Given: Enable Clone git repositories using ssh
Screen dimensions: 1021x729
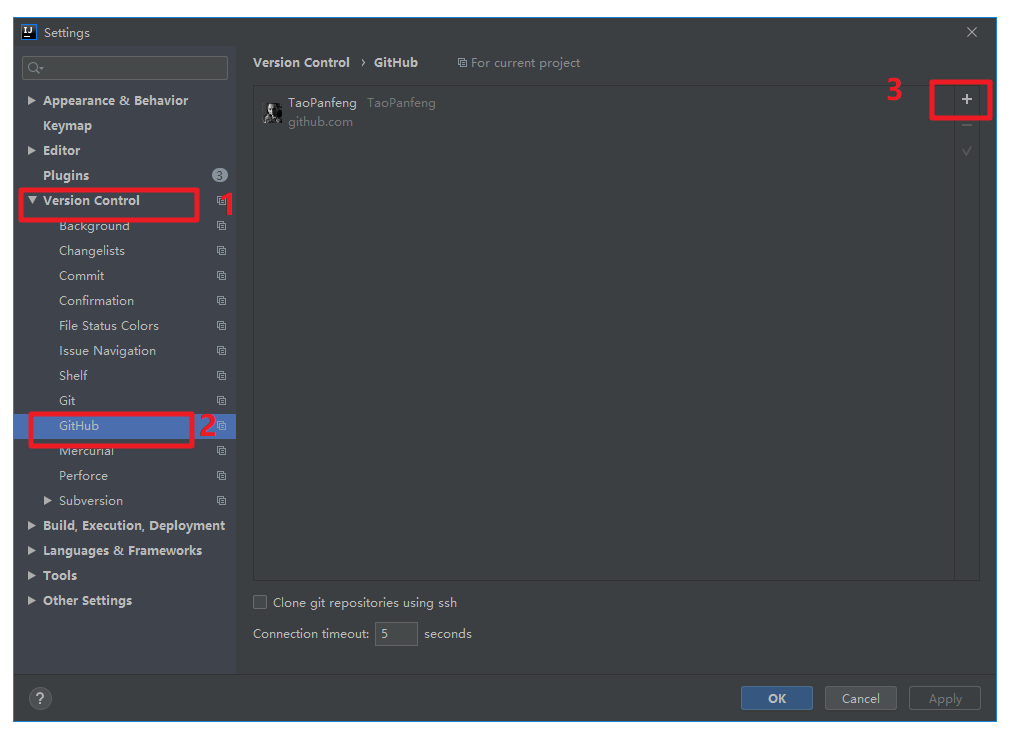Looking at the screenshot, I should coord(260,602).
